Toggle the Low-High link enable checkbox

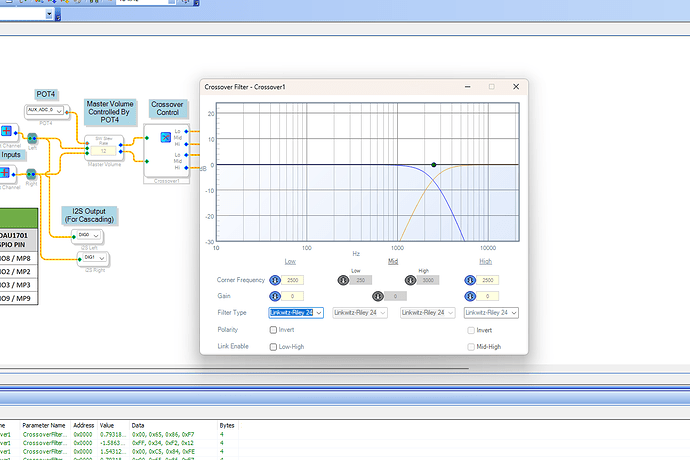[274, 346]
